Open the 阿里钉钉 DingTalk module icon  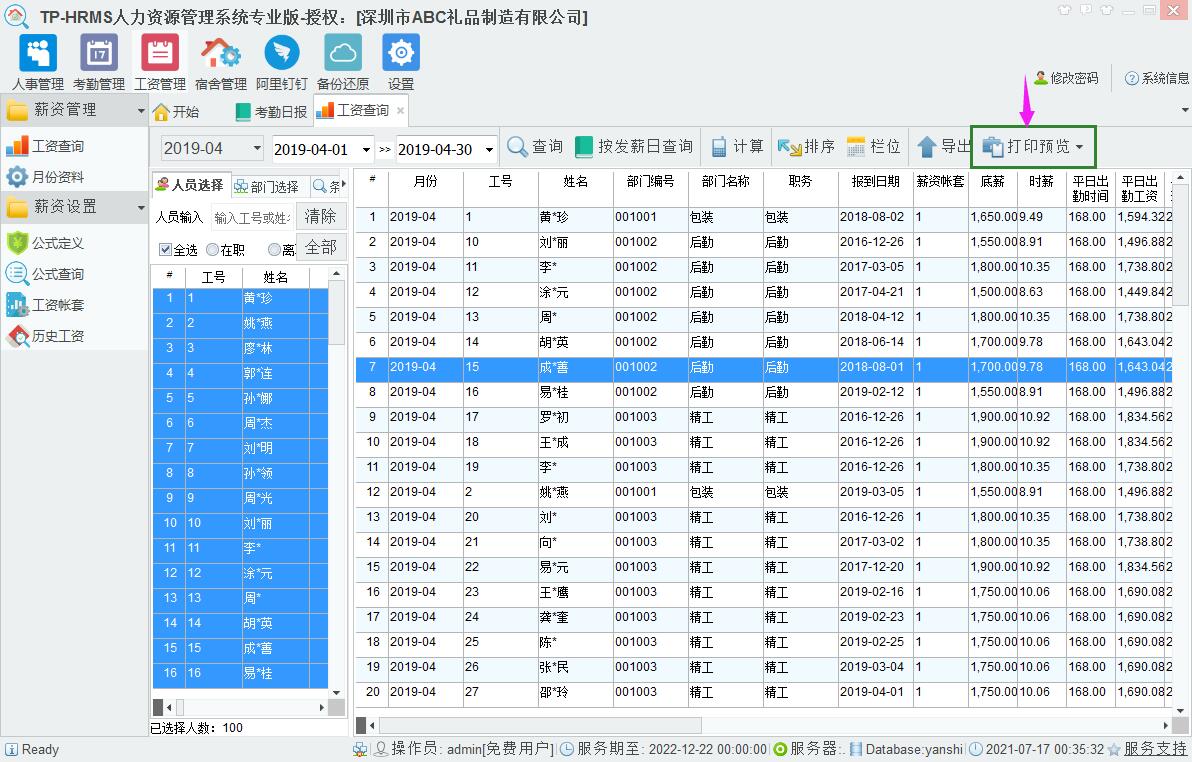(281, 62)
